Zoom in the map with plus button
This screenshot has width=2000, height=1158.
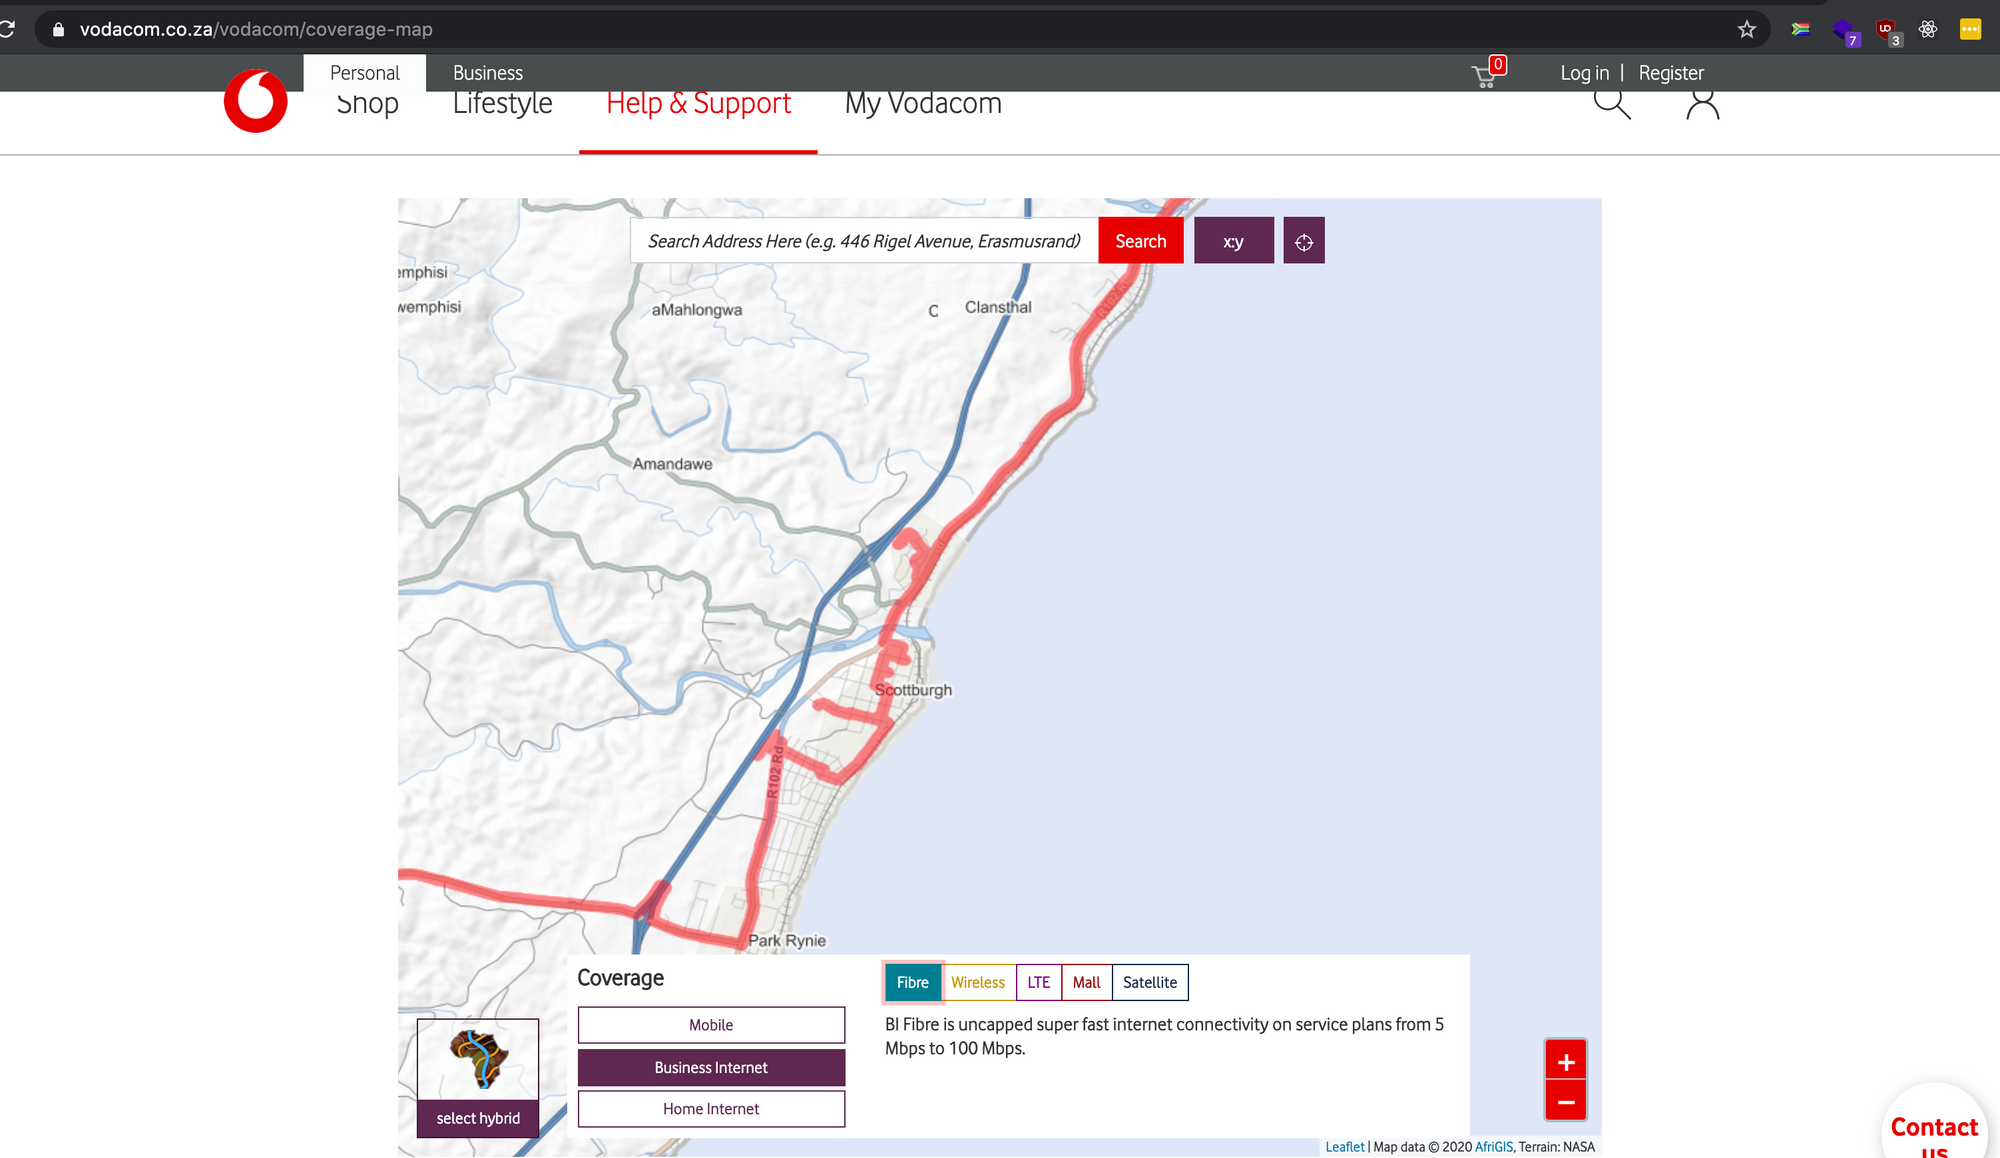click(x=1566, y=1061)
